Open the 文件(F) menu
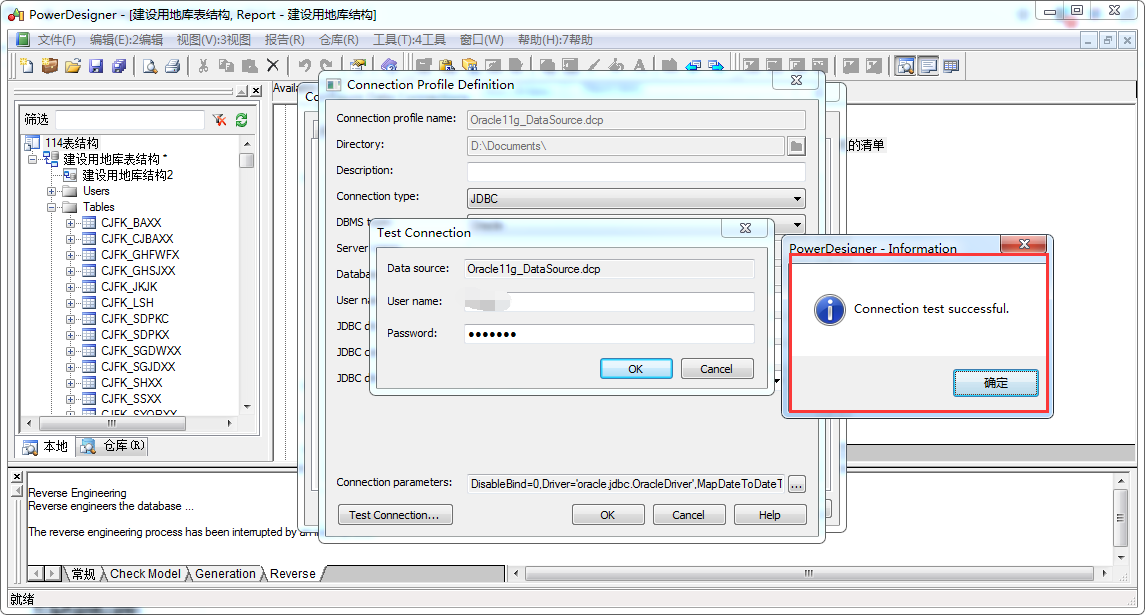The image size is (1145, 615). pos(58,39)
